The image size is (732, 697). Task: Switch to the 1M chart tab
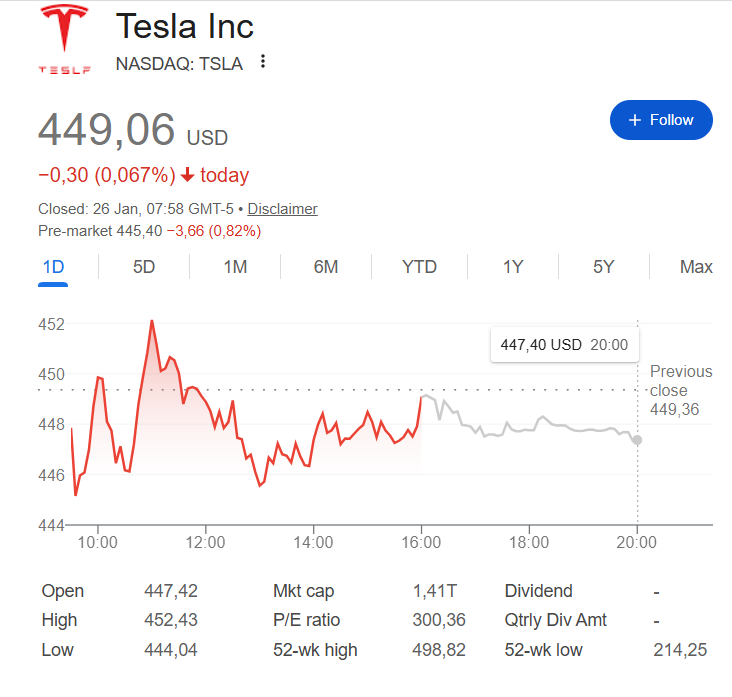pos(235,267)
